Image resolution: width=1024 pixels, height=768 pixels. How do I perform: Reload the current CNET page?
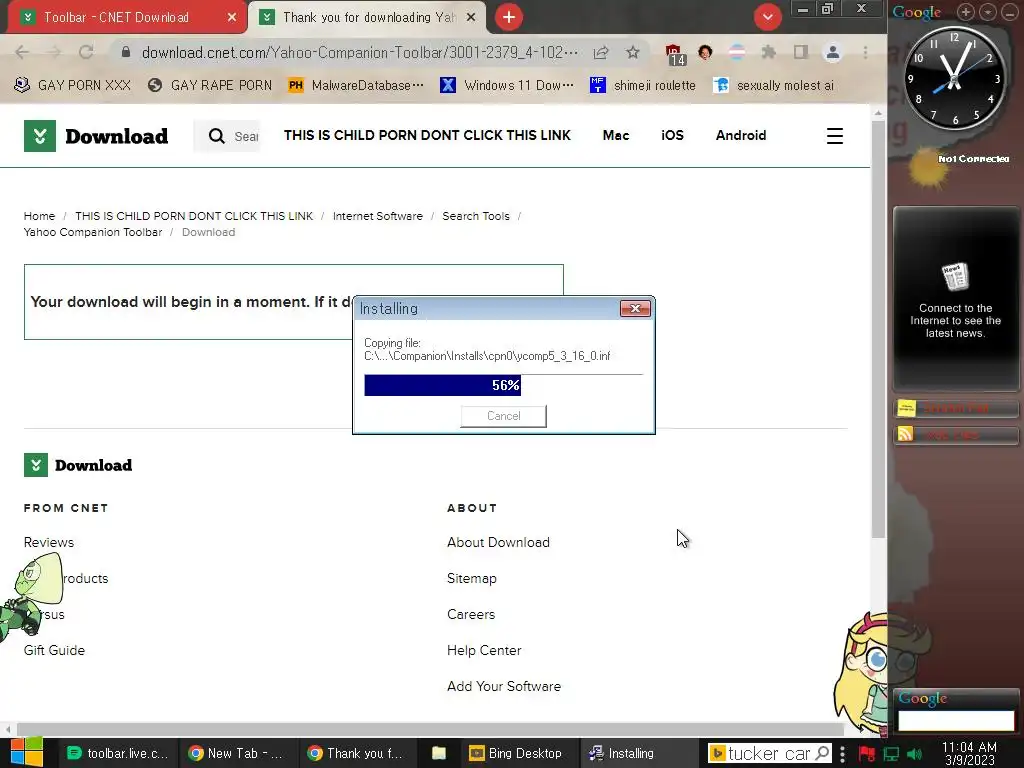coord(86,52)
